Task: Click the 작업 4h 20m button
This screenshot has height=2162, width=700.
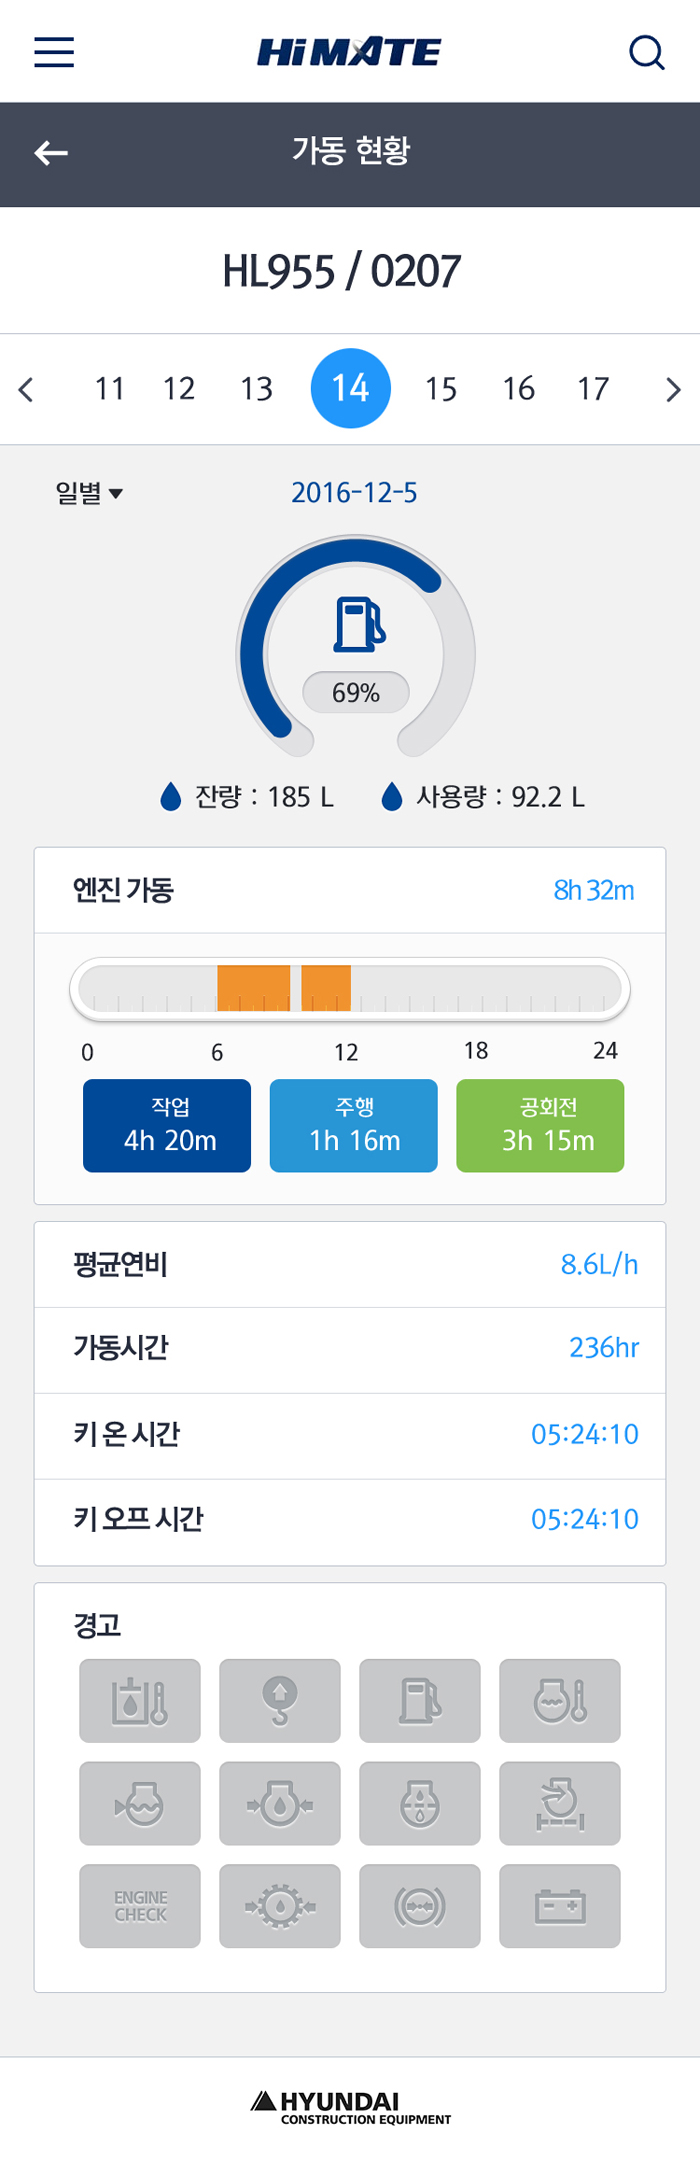Action: point(166,1125)
